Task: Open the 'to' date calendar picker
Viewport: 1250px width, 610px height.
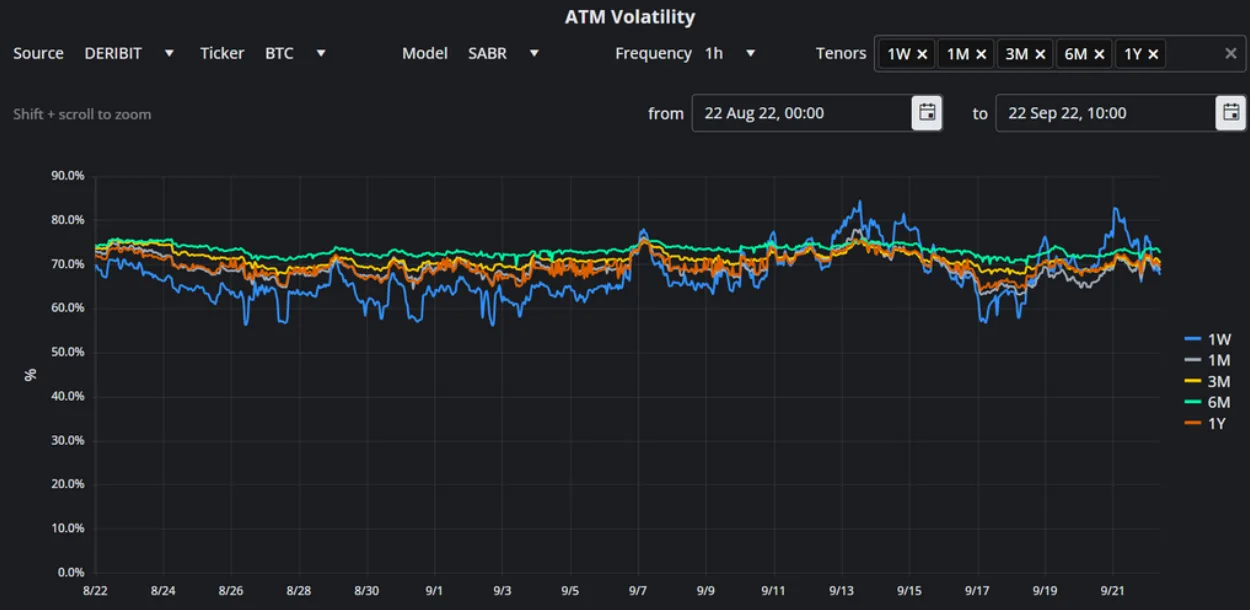Action: click(1231, 113)
